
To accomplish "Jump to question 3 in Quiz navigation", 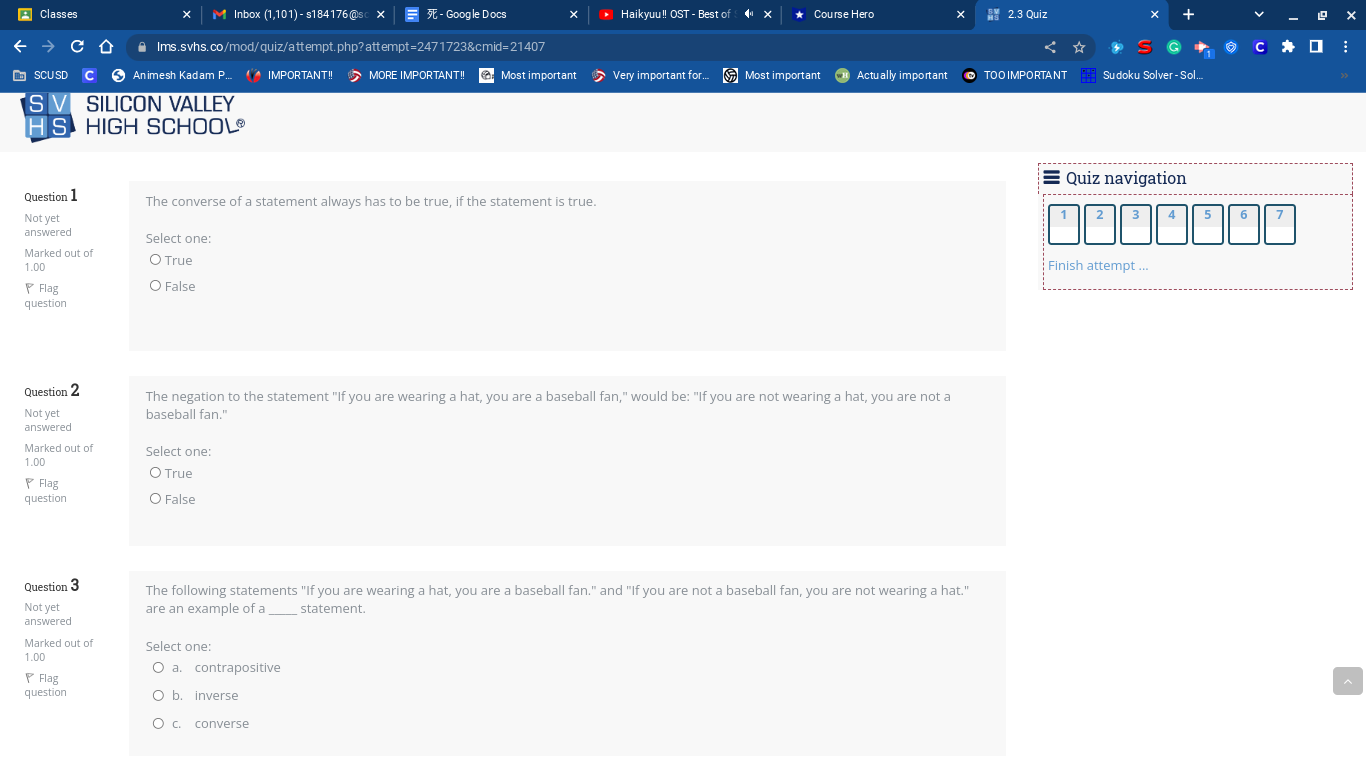I will (x=1136, y=224).
